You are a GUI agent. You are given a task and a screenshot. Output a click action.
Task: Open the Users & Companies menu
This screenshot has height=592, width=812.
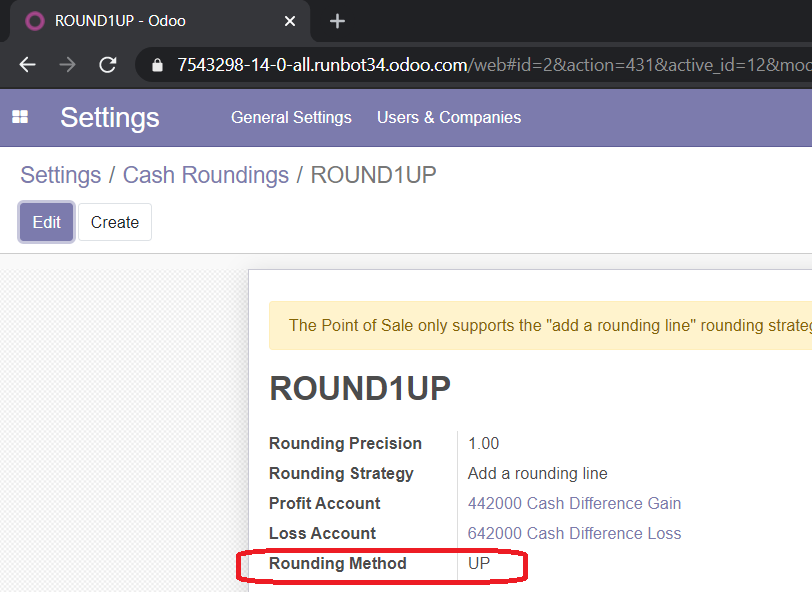point(448,117)
